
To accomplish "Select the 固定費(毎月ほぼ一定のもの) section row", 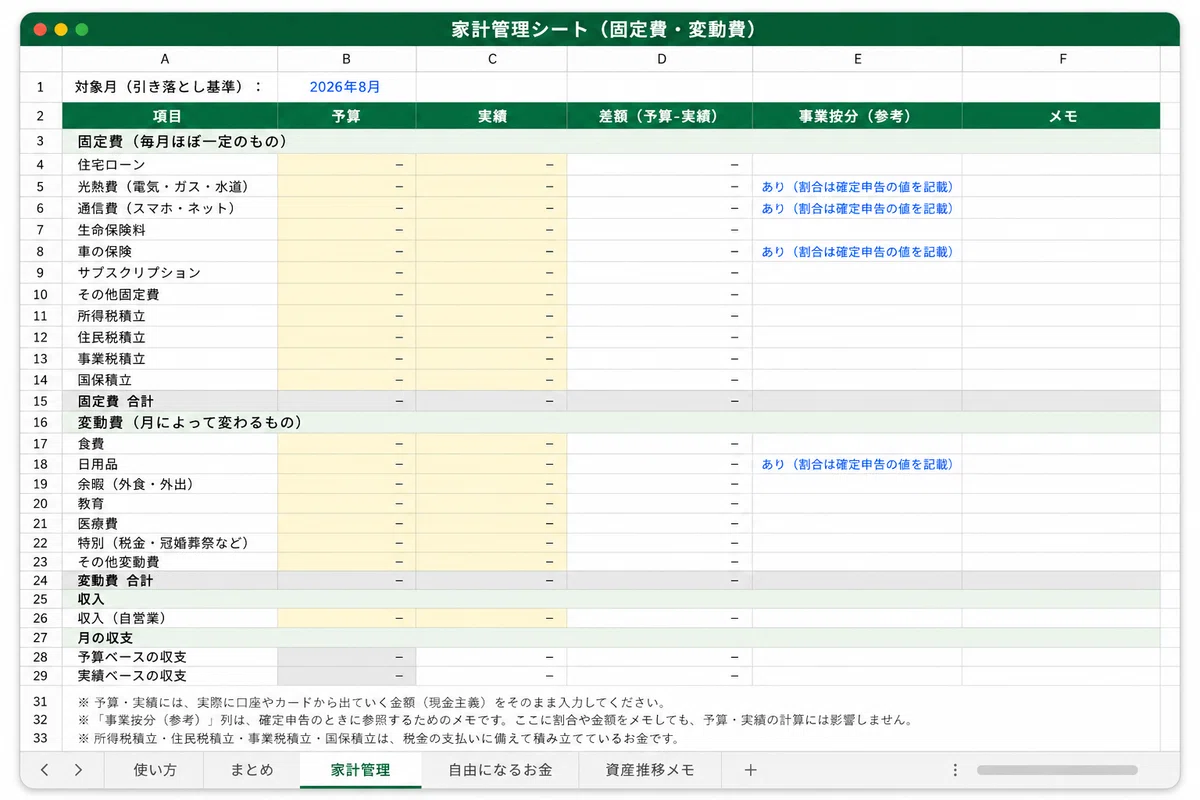I will pos(611,142).
